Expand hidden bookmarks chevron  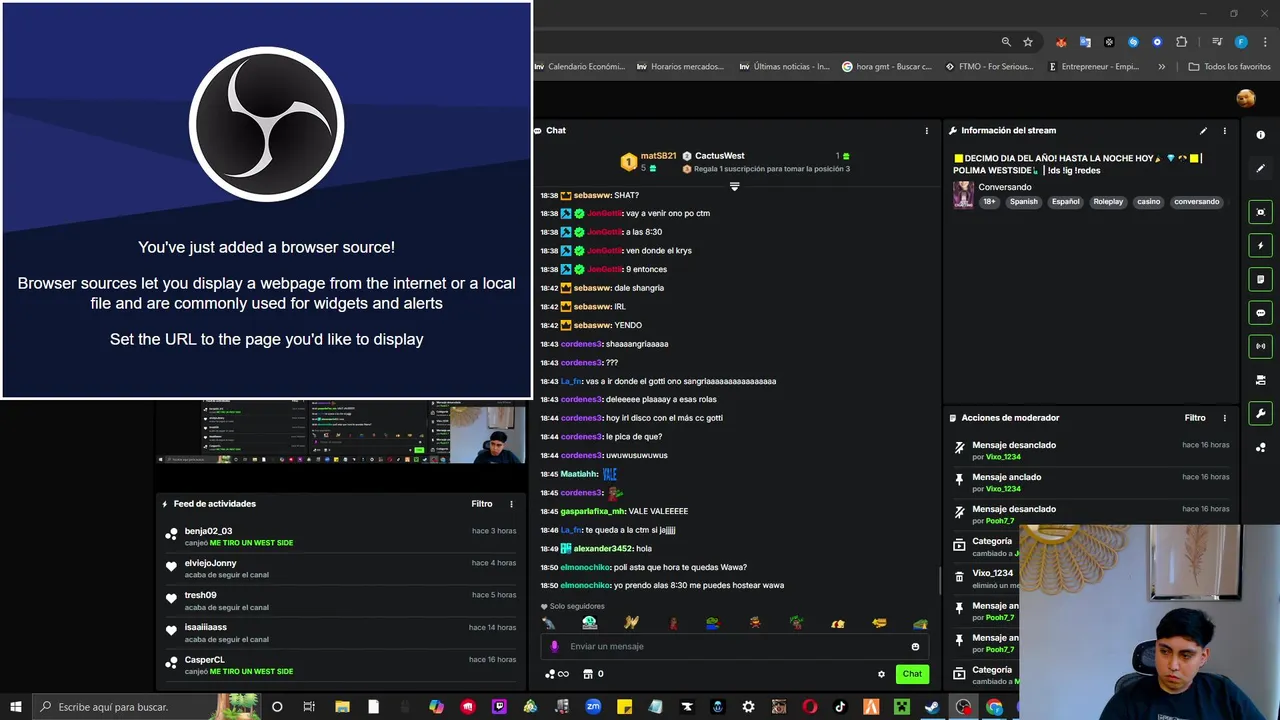click(1161, 67)
